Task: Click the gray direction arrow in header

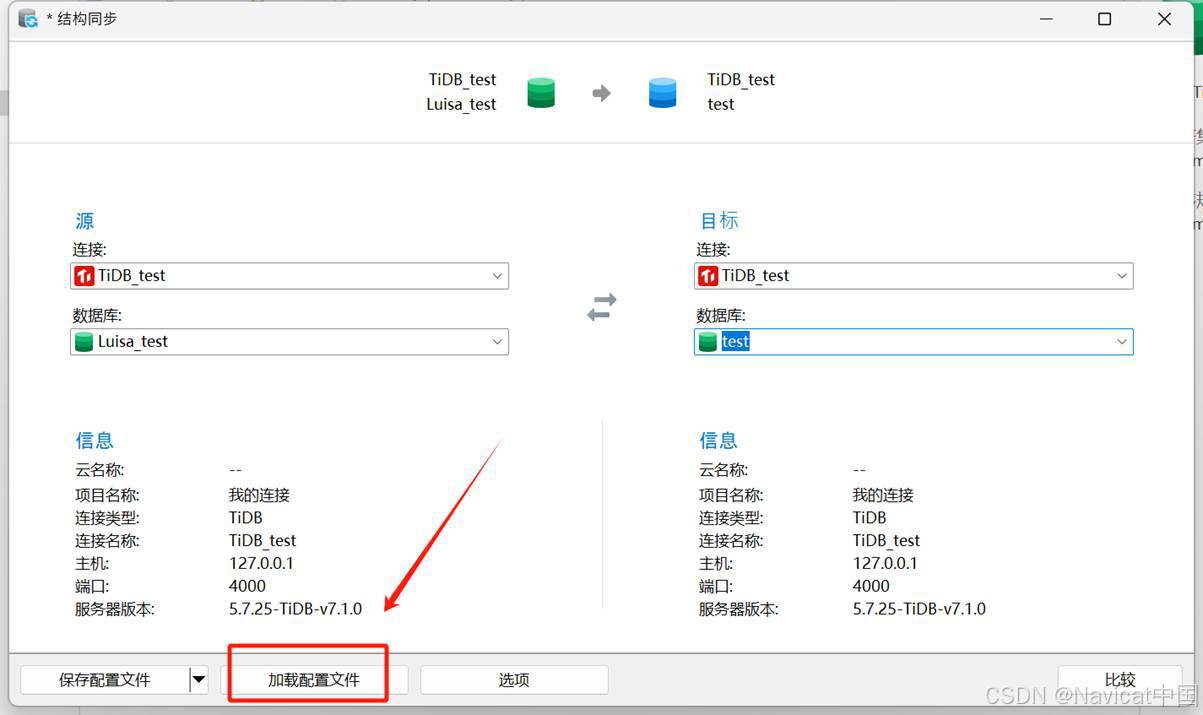Action: (601, 93)
